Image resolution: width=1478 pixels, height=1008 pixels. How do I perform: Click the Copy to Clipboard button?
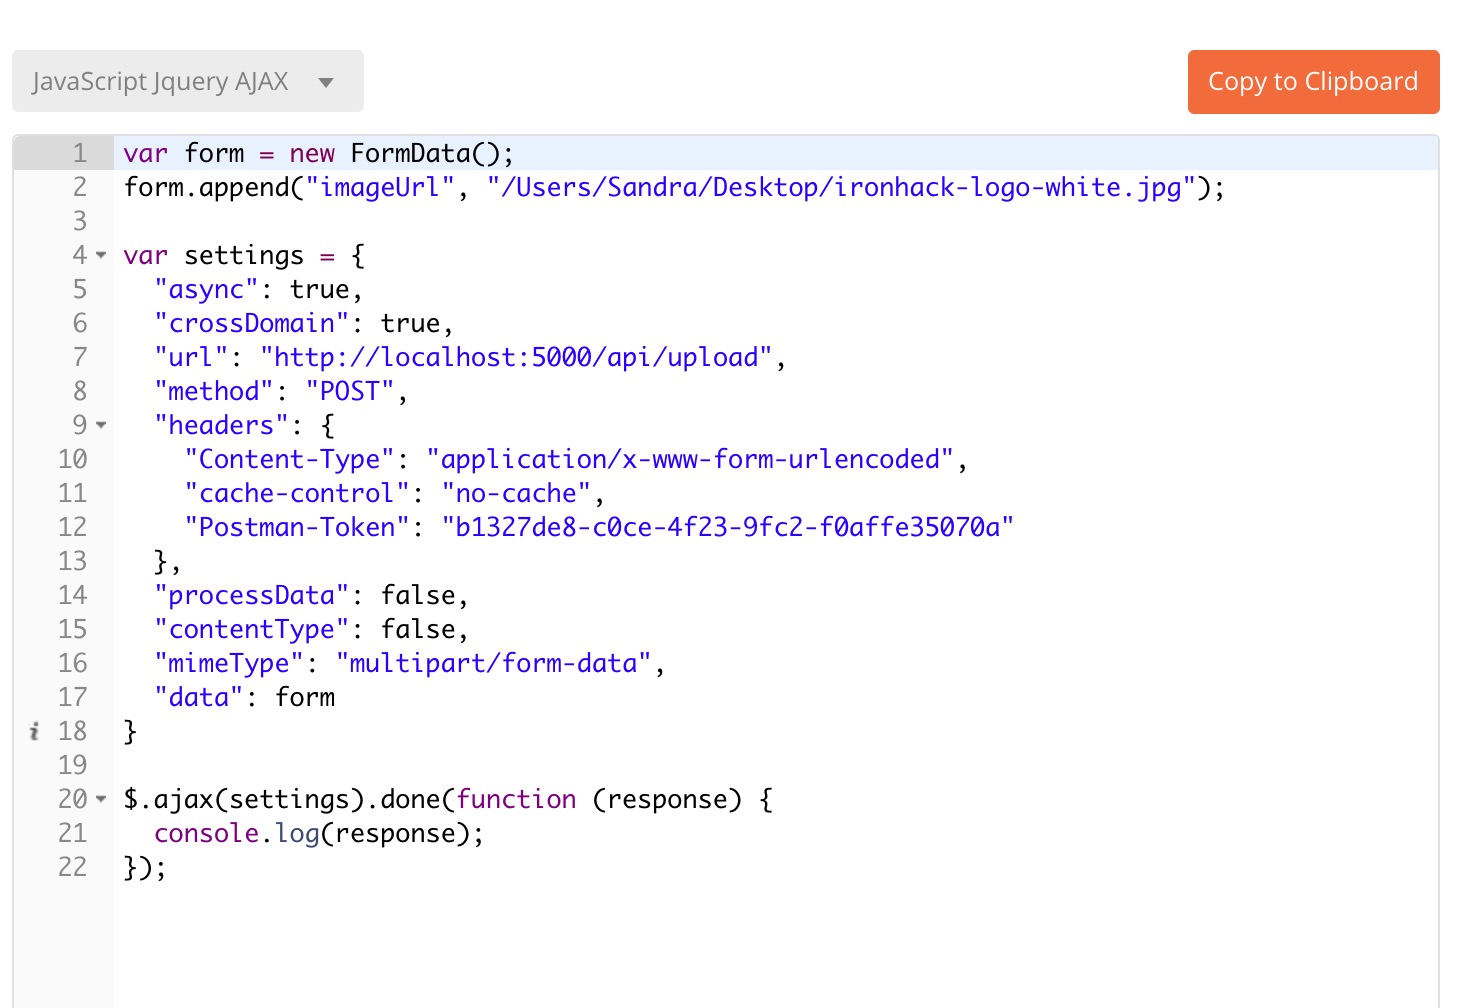click(x=1312, y=82)
